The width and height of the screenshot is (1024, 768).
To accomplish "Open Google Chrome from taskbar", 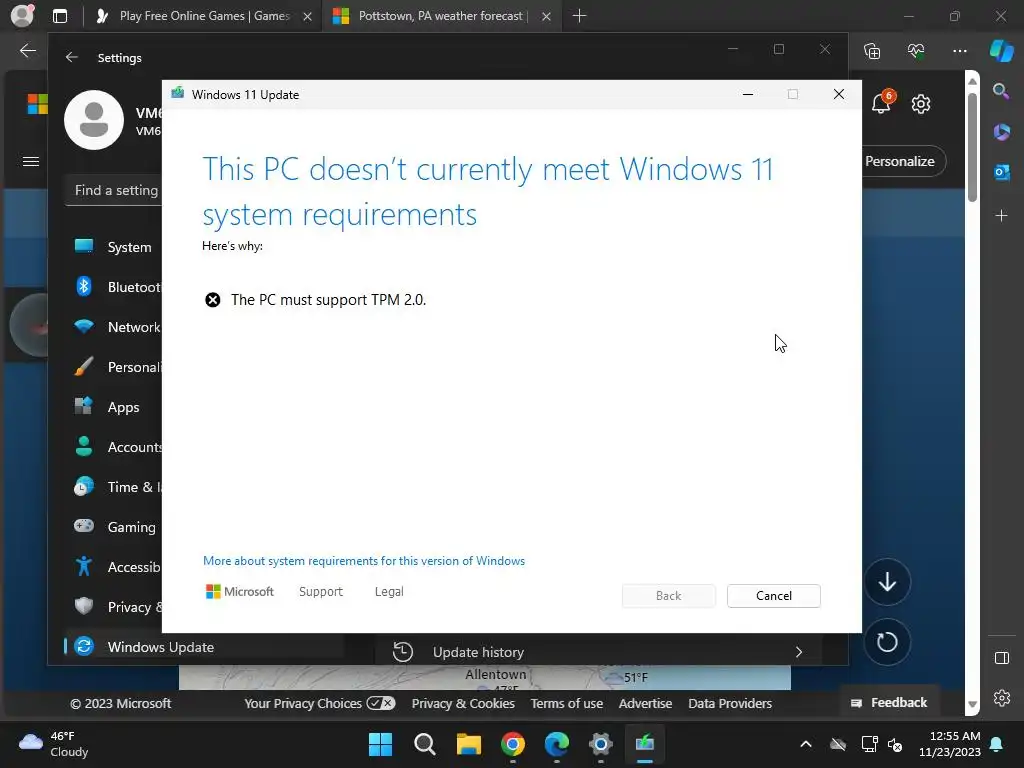I will click(x=513, y=744).
